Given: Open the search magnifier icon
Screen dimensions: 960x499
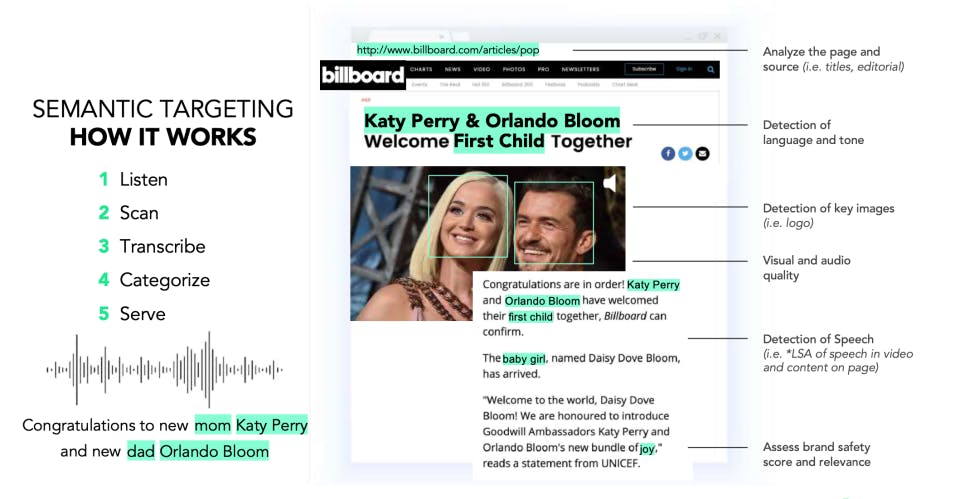Looking at the screenshot, I should click(x=710, y=69).
